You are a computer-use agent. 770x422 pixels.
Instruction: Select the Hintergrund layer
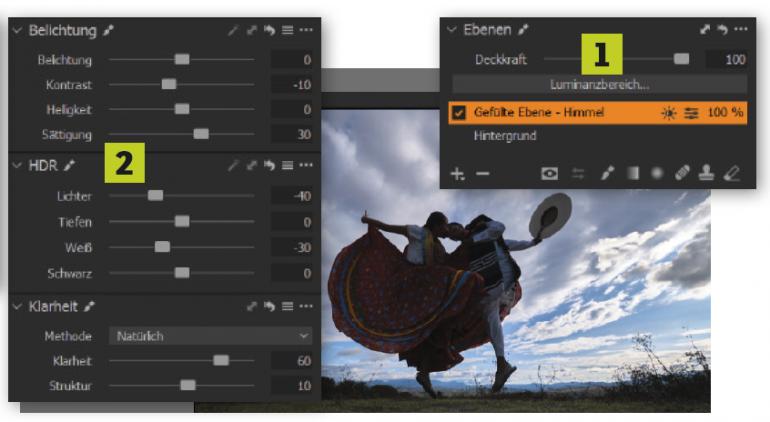coord(505,136)
